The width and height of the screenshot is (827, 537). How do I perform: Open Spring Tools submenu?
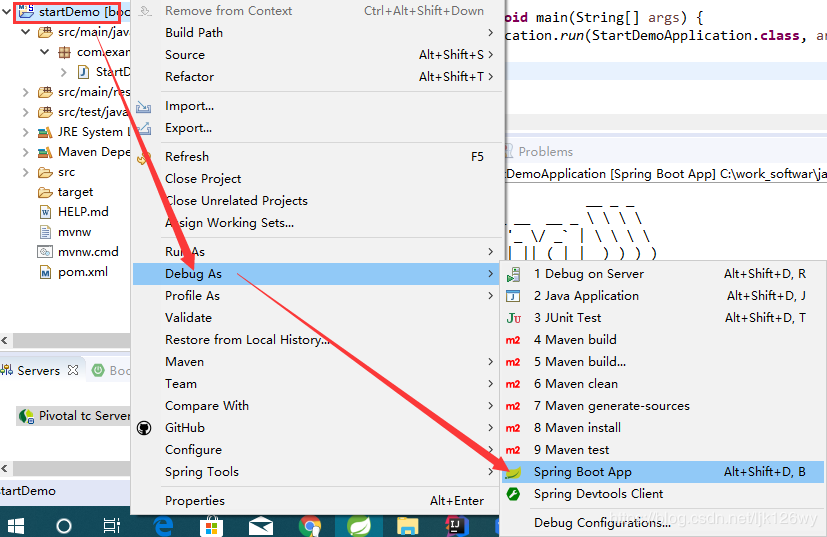point(316,472)
